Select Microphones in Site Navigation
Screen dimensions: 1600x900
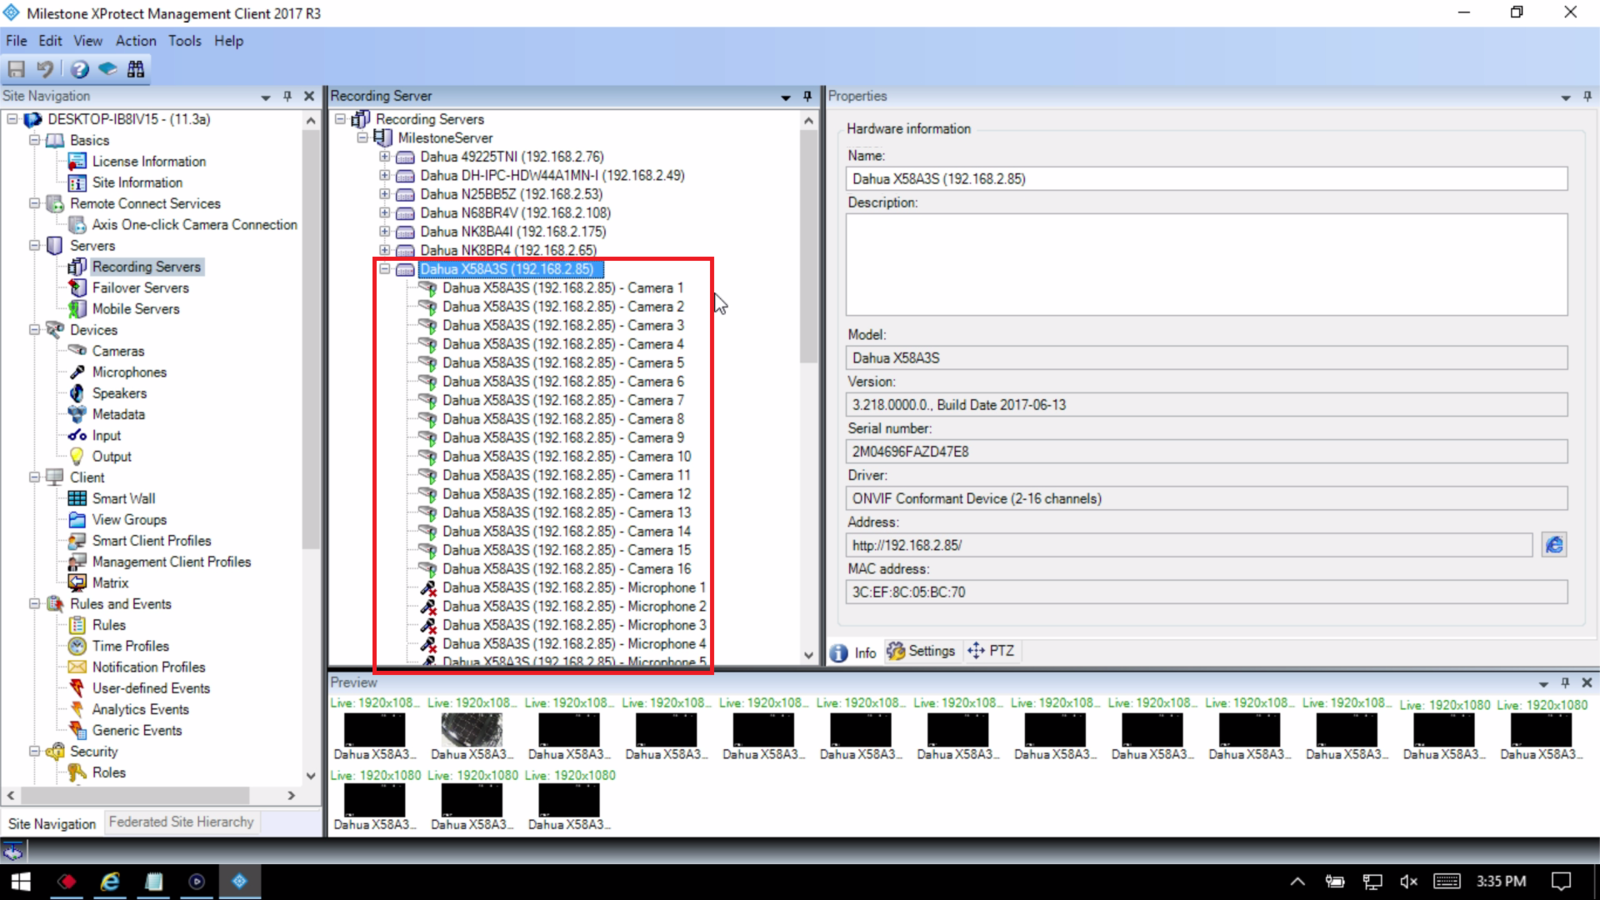pos(129,372)
